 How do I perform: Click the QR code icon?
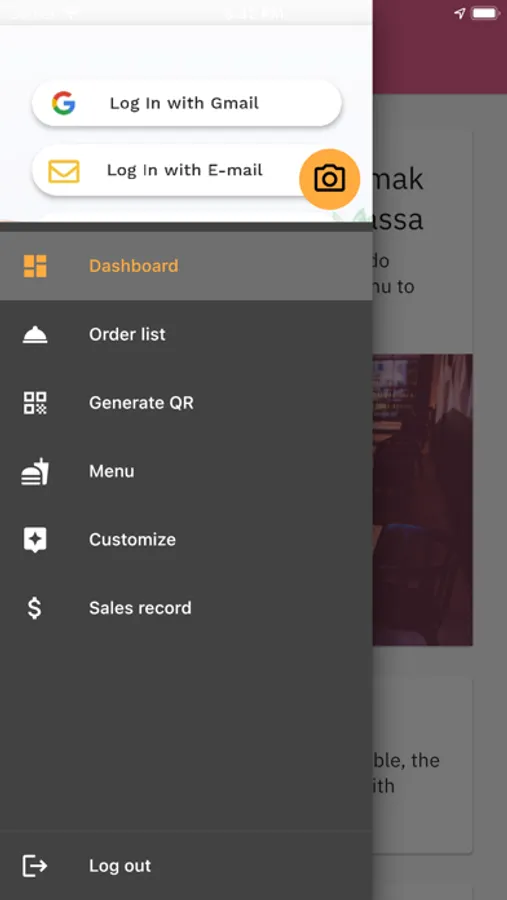tap(35, 403)
